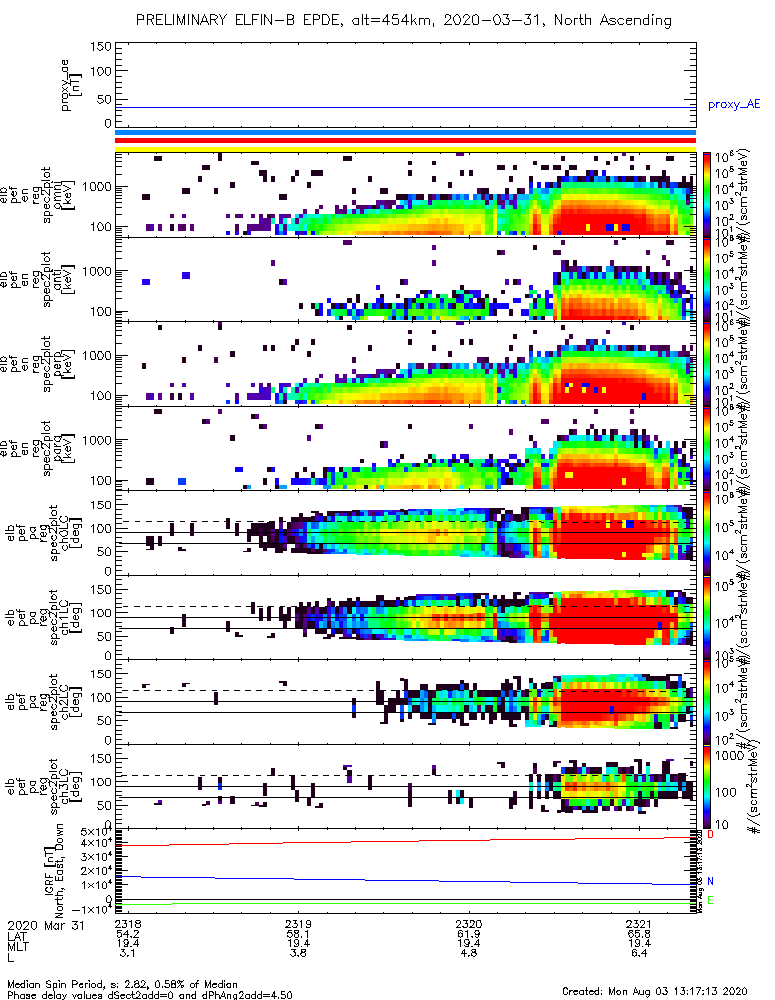Click the red 'D' component label
Viewport: 775px width, 1000px height.
(x=711, y=834)
